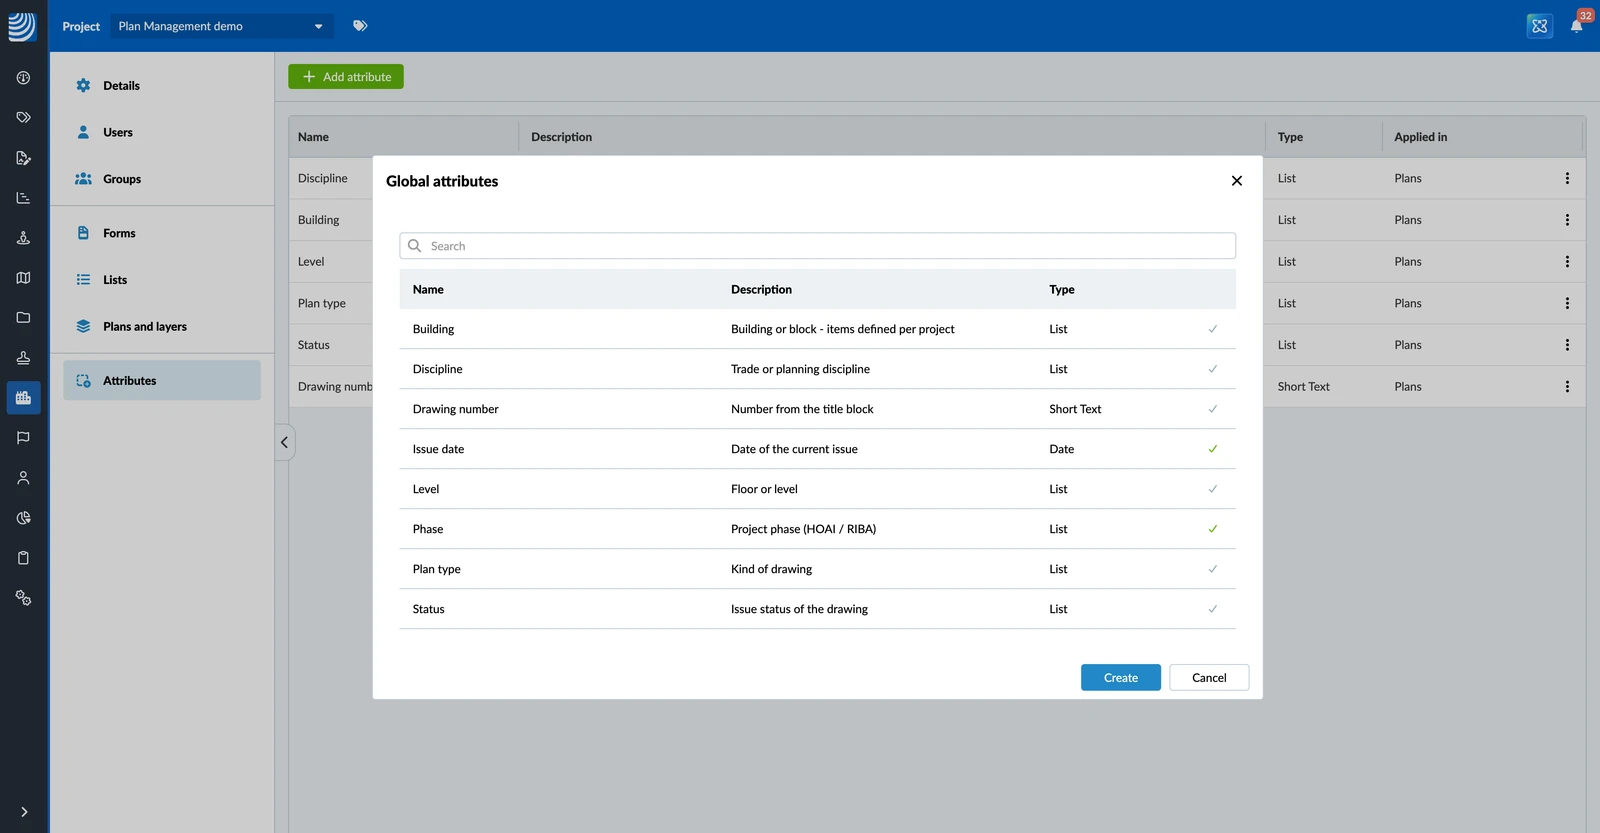Open the blue app switcher icon top right
1600x833 pixels.
[1540, 26]
